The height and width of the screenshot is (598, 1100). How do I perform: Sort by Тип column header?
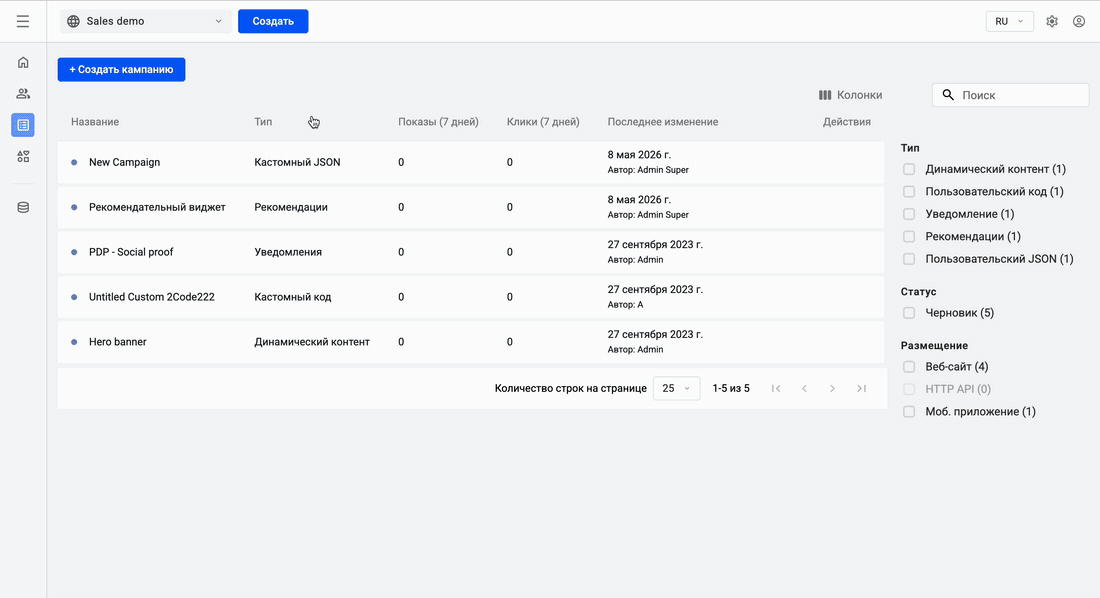click(x=263, y=121)
